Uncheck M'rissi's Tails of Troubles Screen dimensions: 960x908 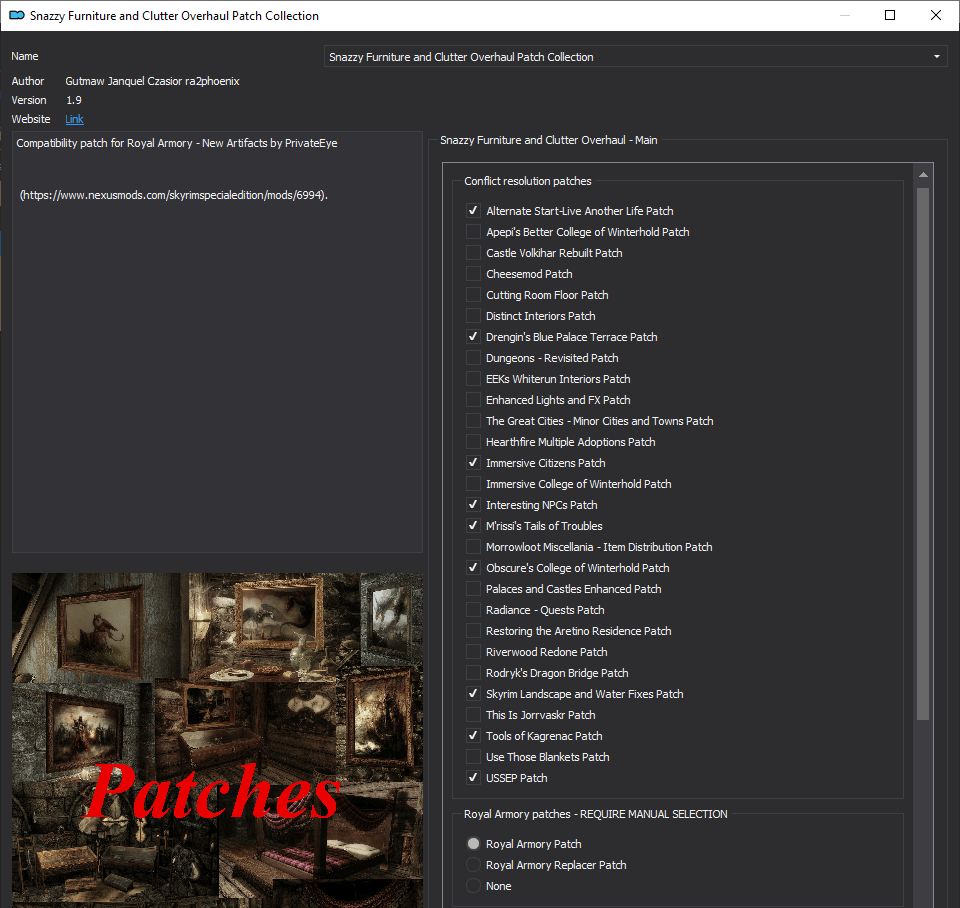(x=473, y=525)
